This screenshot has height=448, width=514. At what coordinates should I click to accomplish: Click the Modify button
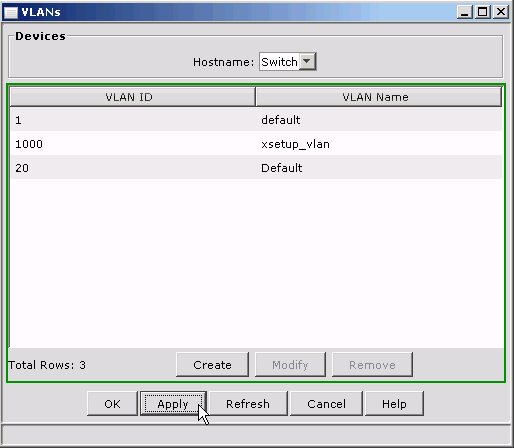[290, 365]
